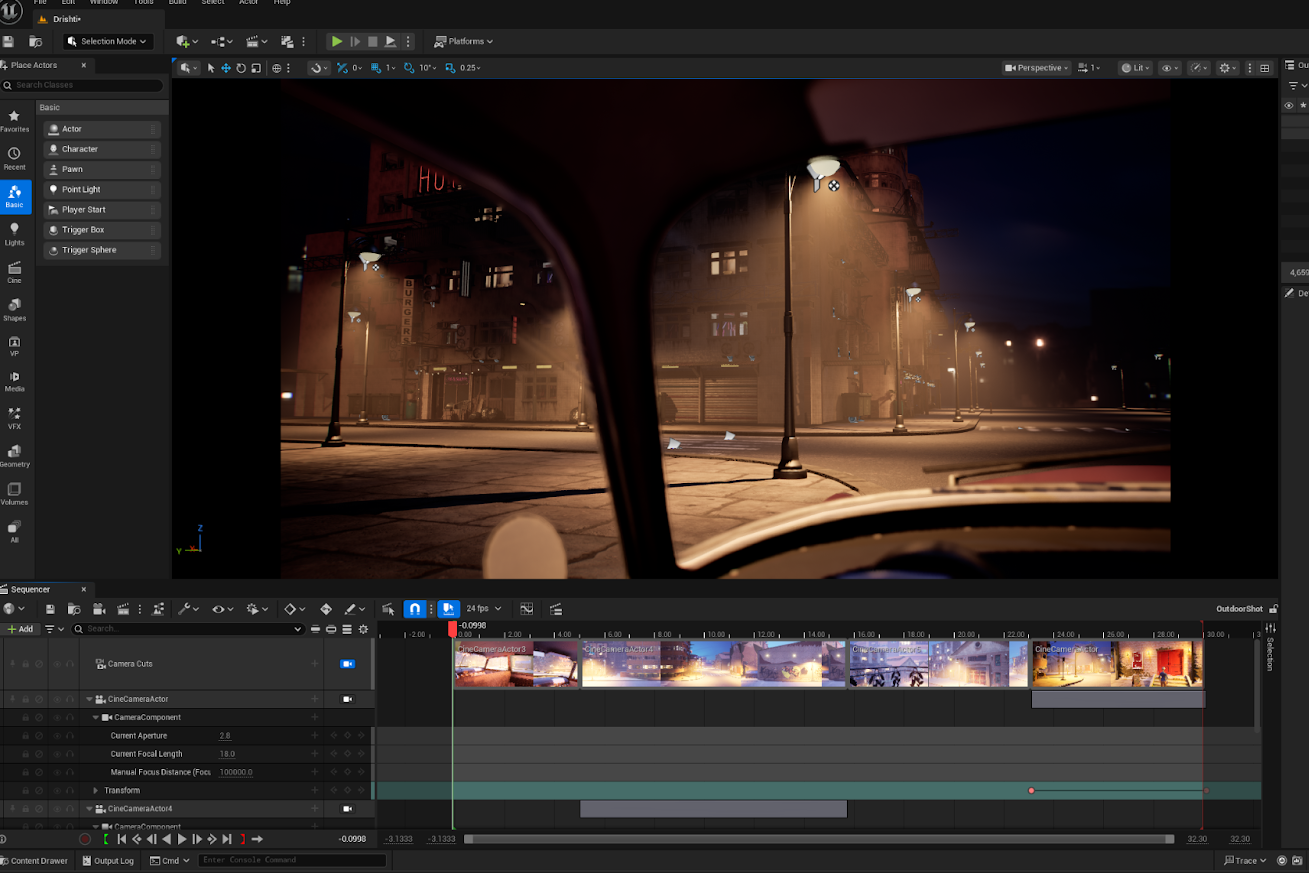Open the 24 fps frame rate dropdown
The height and width of the screenshot is (873, 1309).
[484, 609]
